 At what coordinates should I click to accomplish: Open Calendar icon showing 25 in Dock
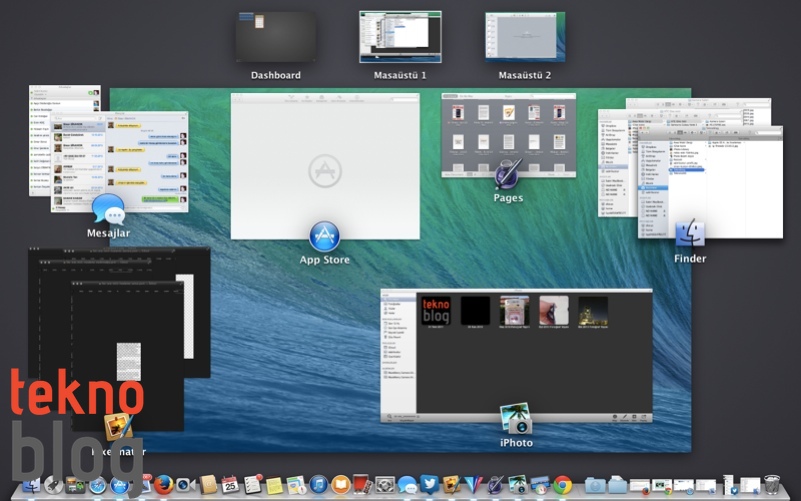click(230, 485)
